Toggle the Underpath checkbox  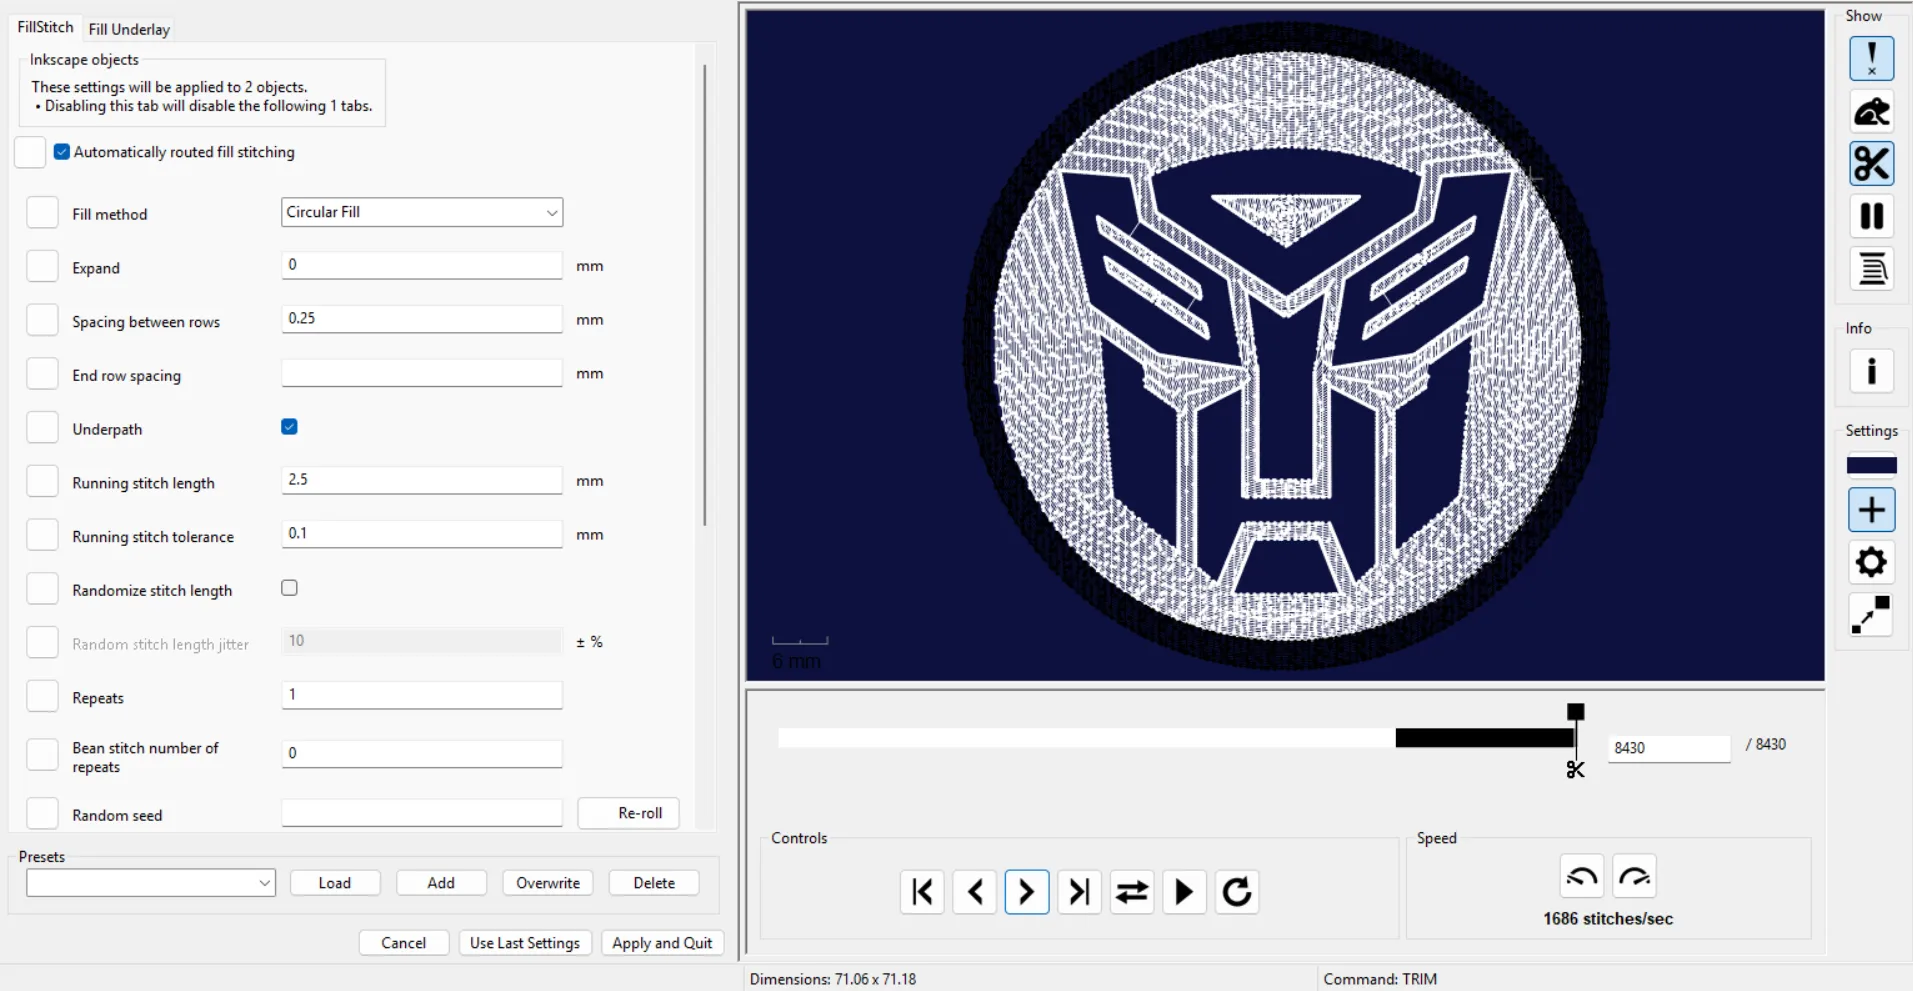pyautogui.click(x=289, y=427)
